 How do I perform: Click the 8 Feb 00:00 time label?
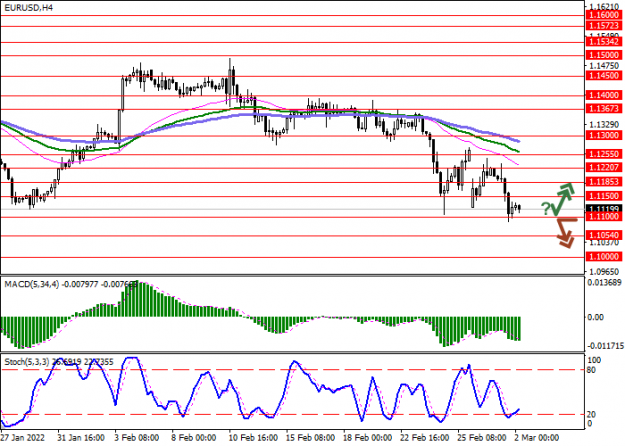194,438
